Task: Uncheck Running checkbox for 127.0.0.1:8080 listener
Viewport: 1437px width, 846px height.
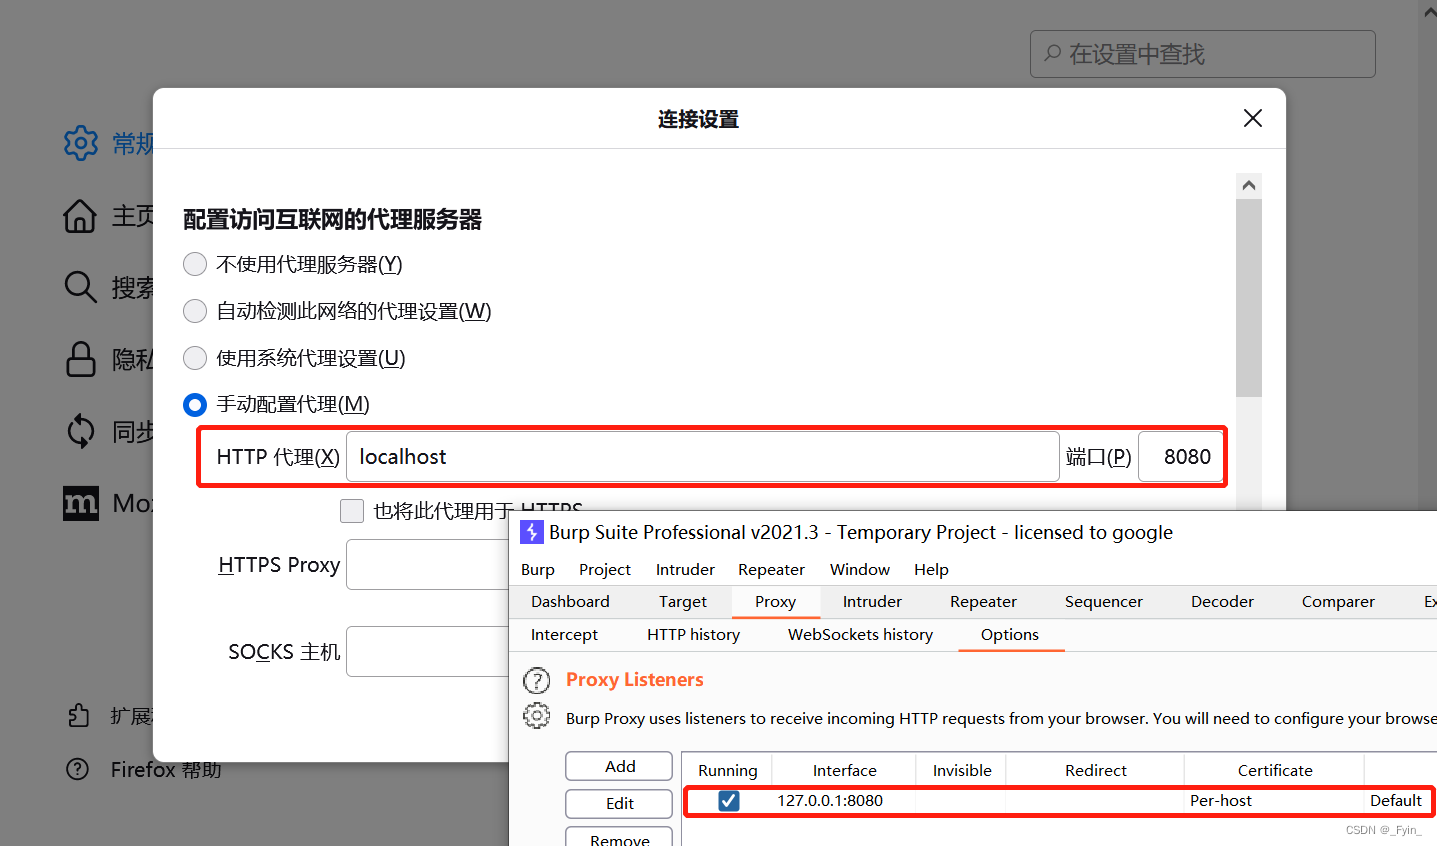Action: click(729, 800)
